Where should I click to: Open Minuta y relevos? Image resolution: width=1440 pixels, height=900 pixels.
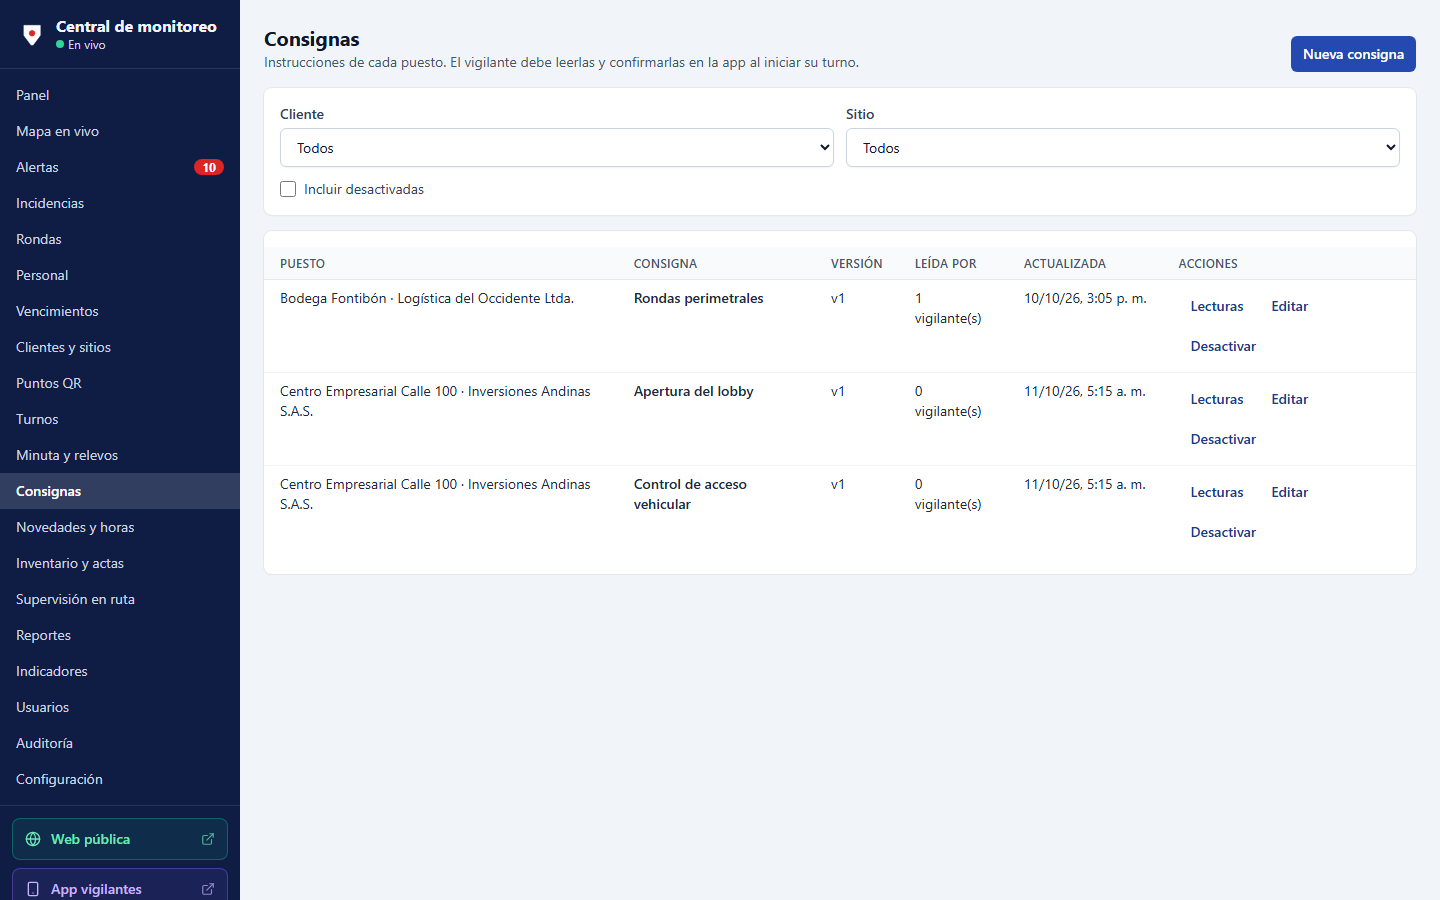(x=120, y=455)
